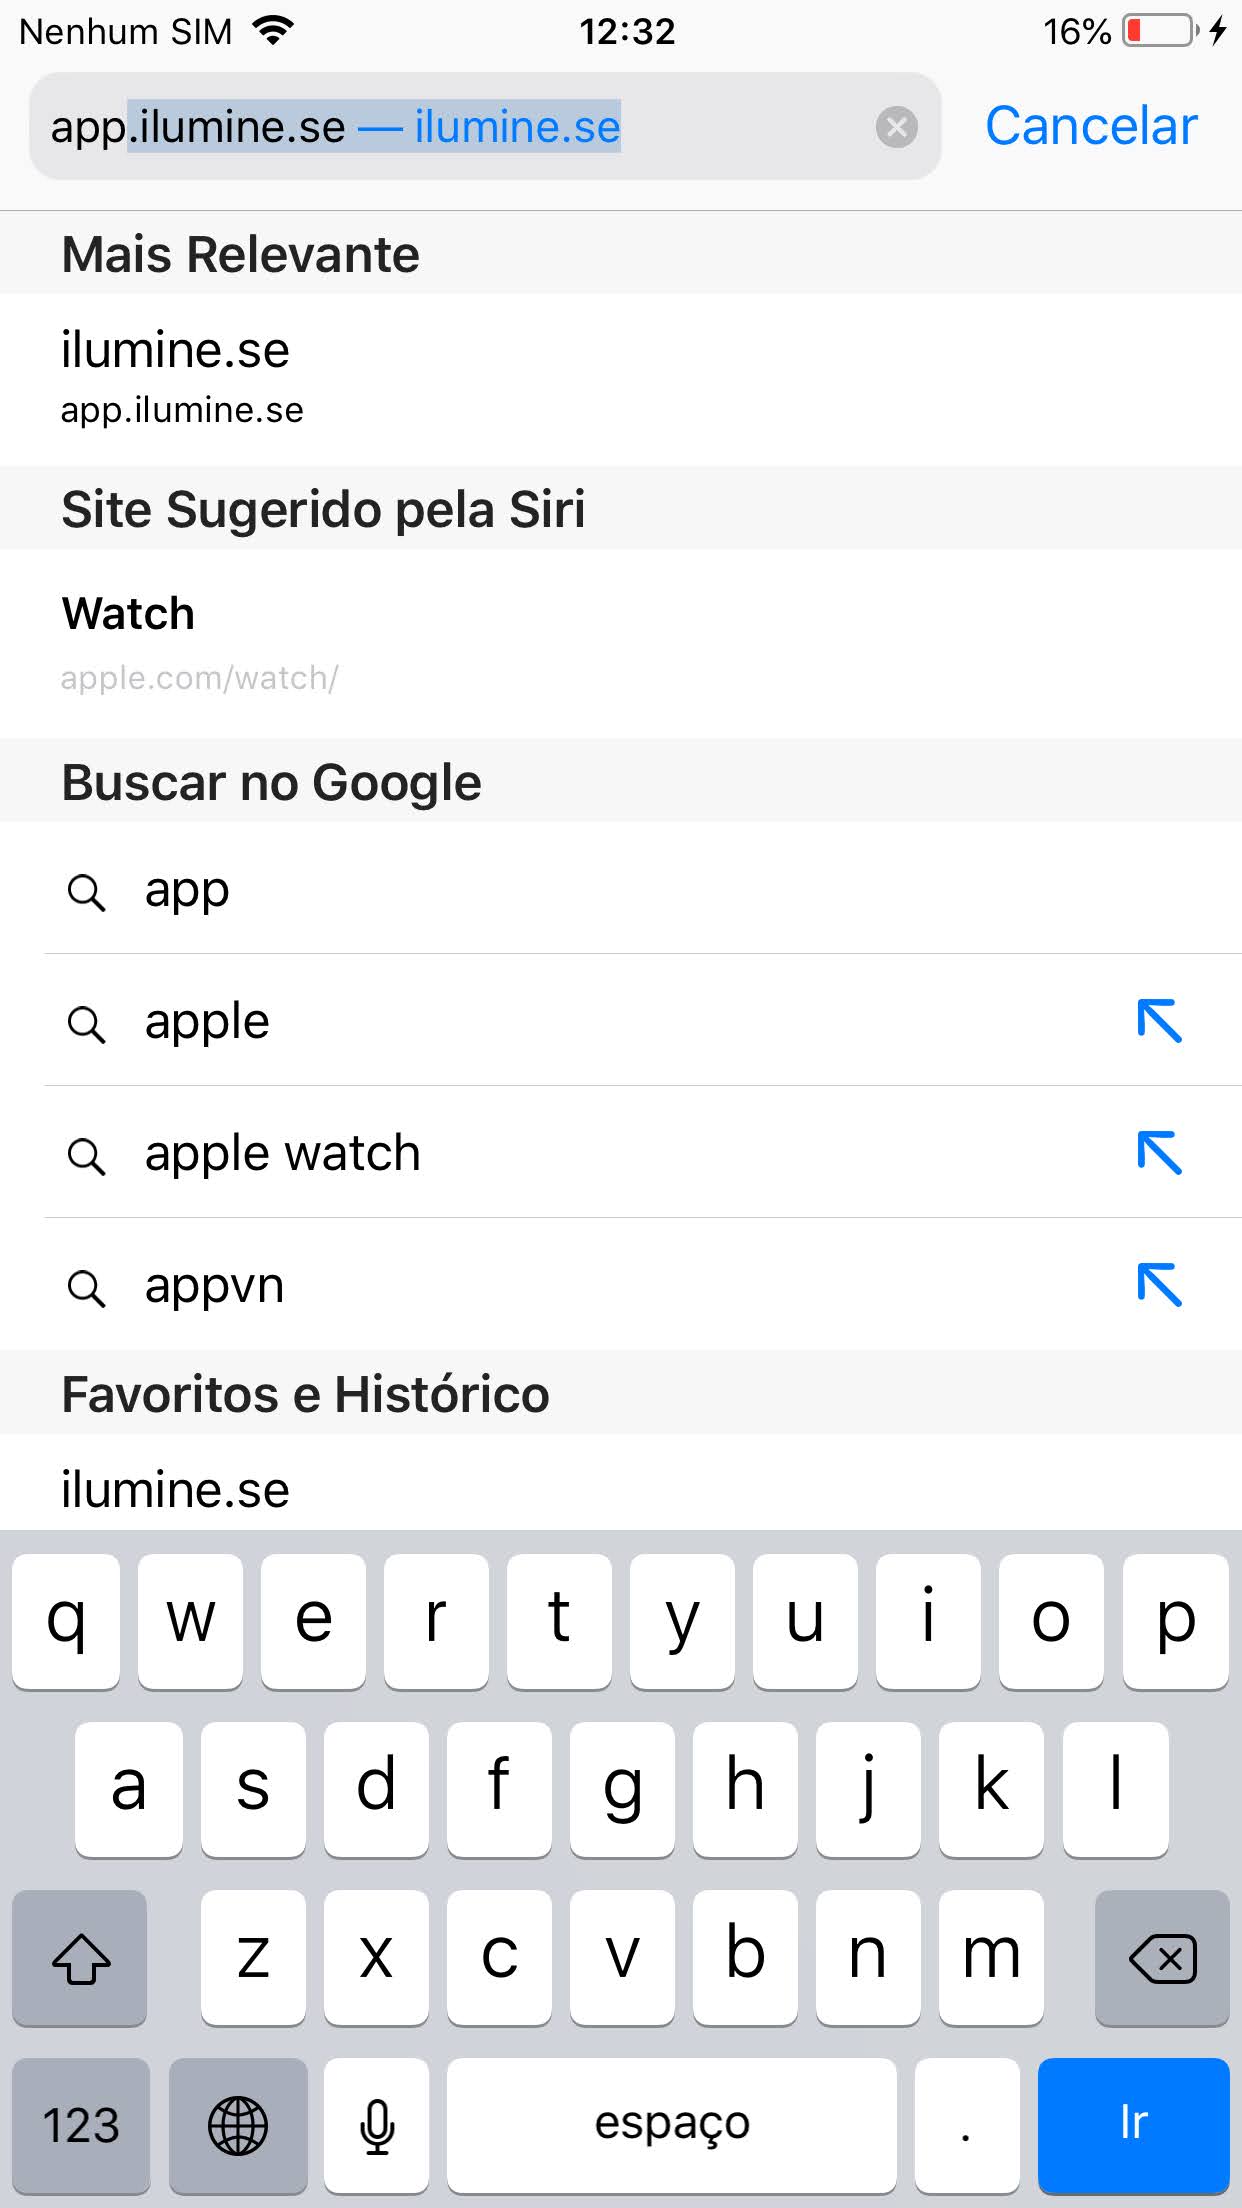Tap the address bar text field
Screen dimensions: 1242x2208
pyautogui.click(x=450, y=127)
